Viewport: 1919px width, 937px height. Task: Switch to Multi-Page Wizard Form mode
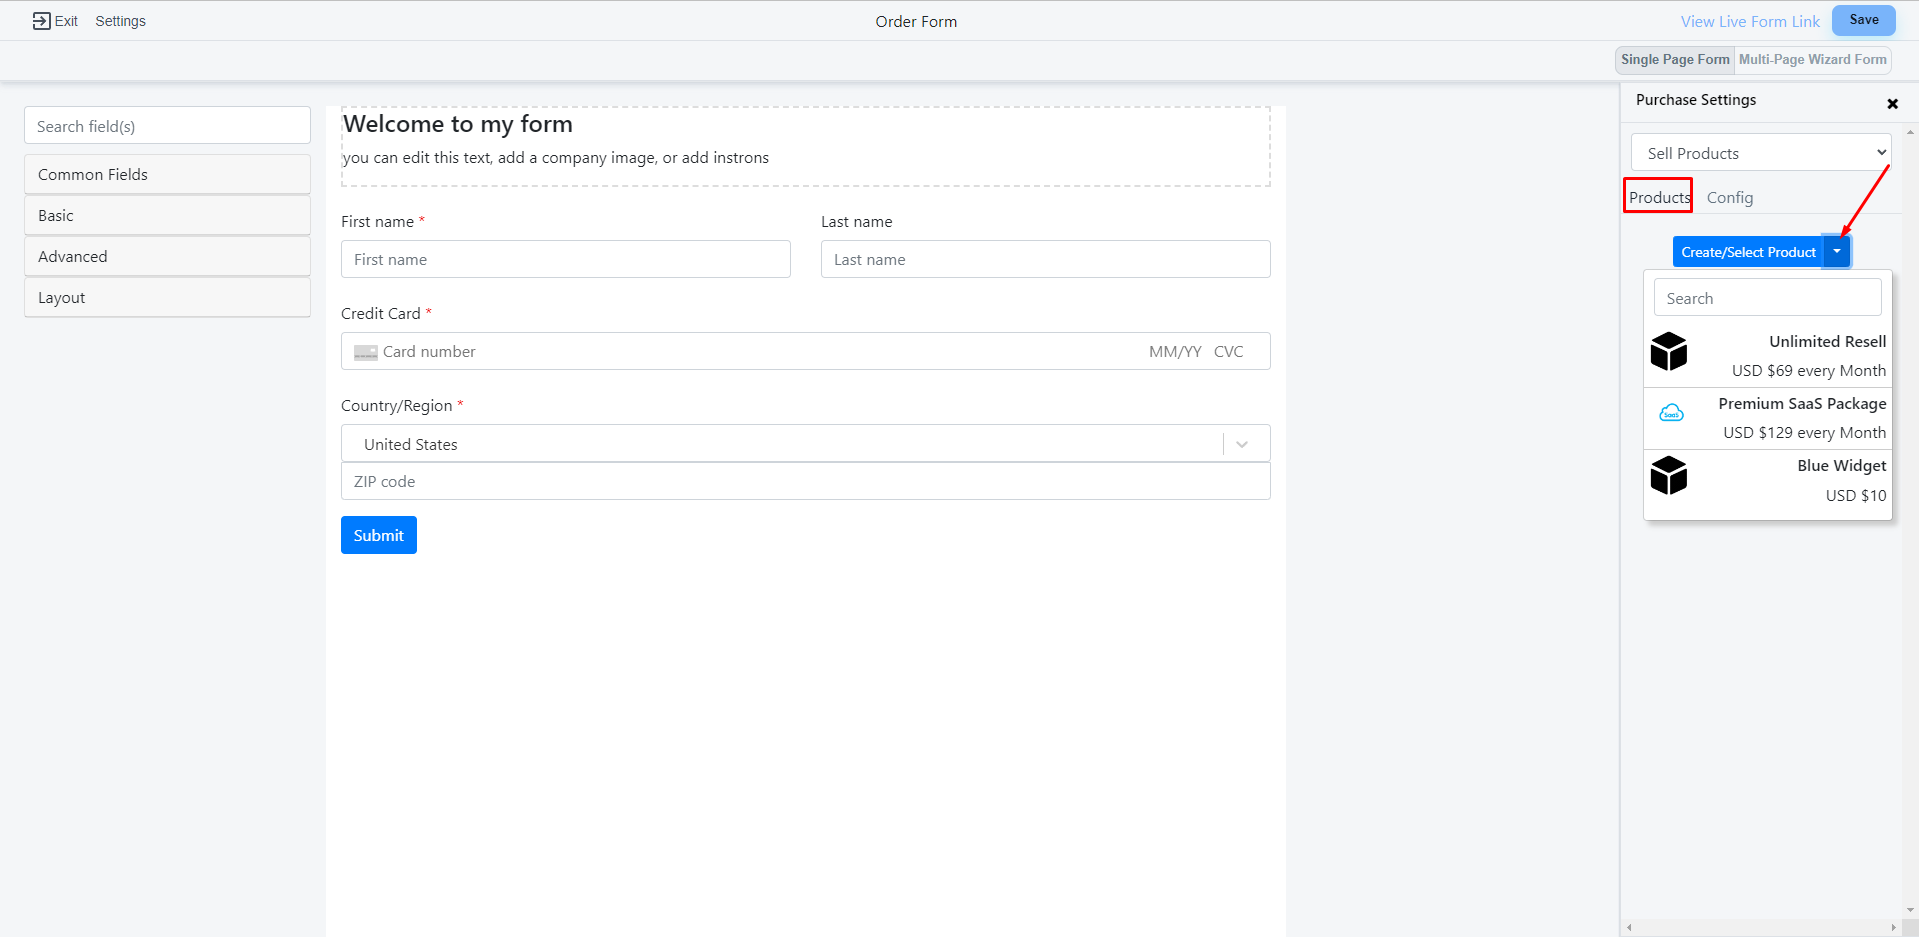tap(1812, 60)
